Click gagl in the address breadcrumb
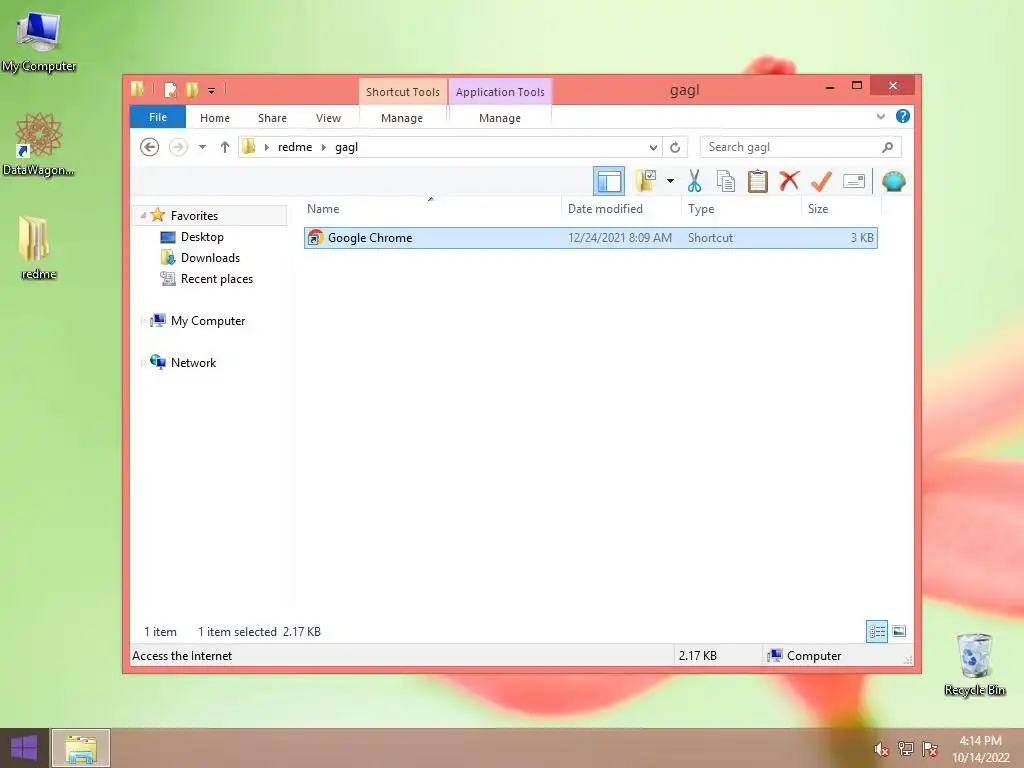 coord(346,147)
